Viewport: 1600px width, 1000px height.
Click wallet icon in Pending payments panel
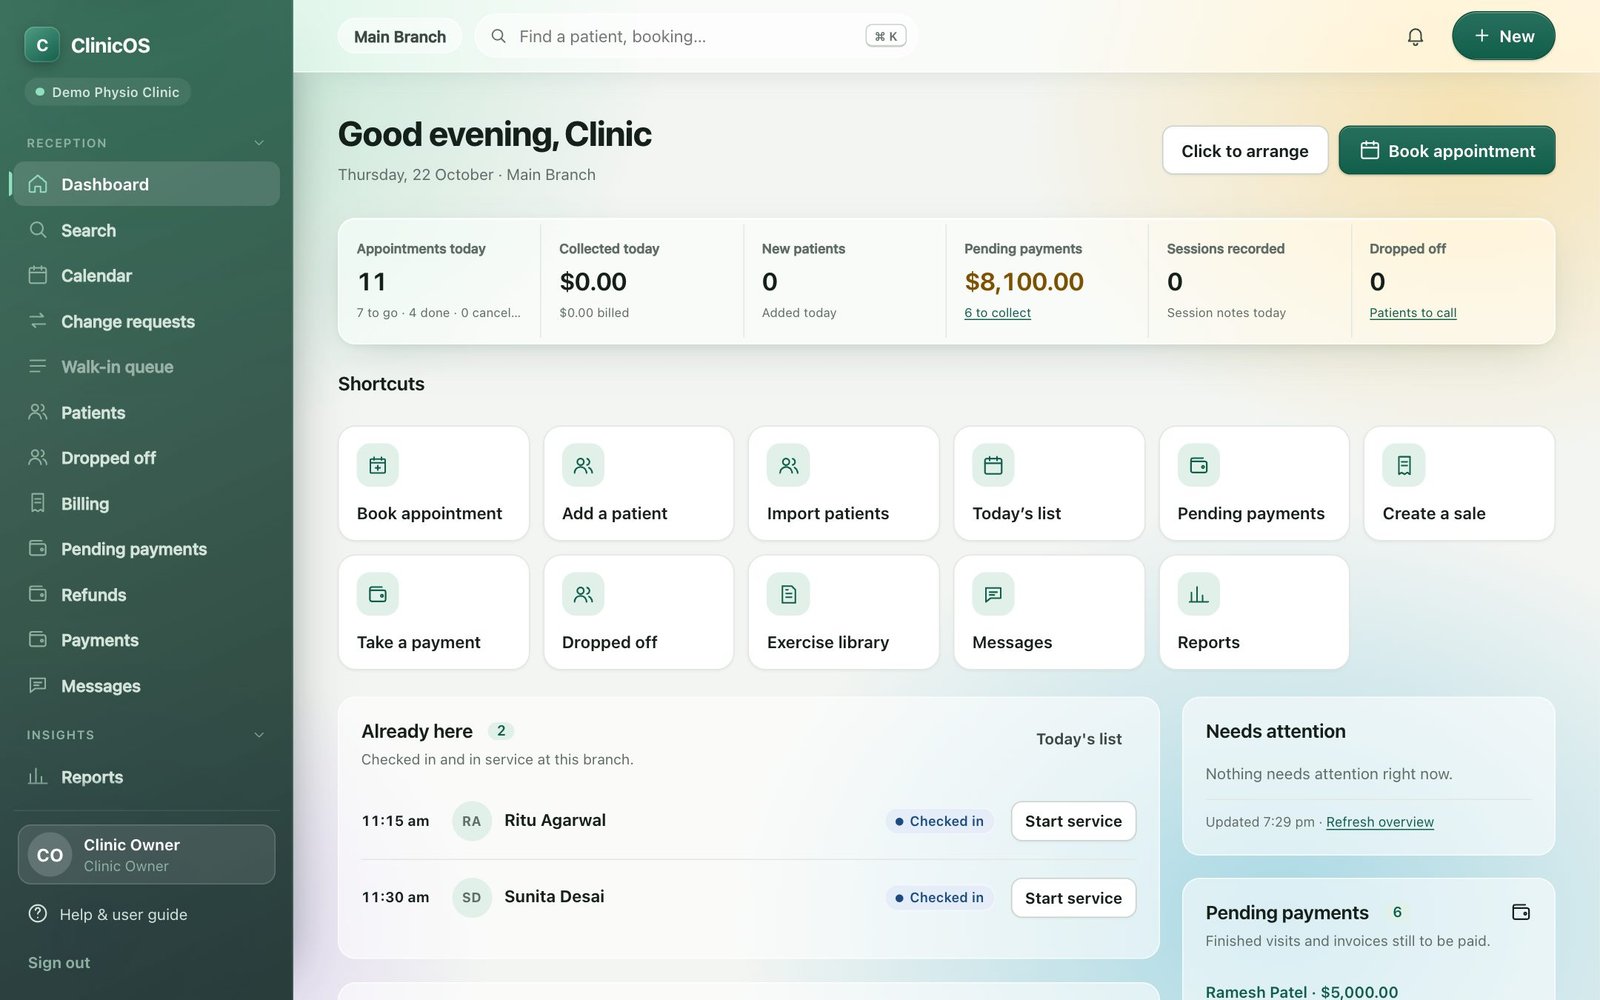pos(1521,912)
